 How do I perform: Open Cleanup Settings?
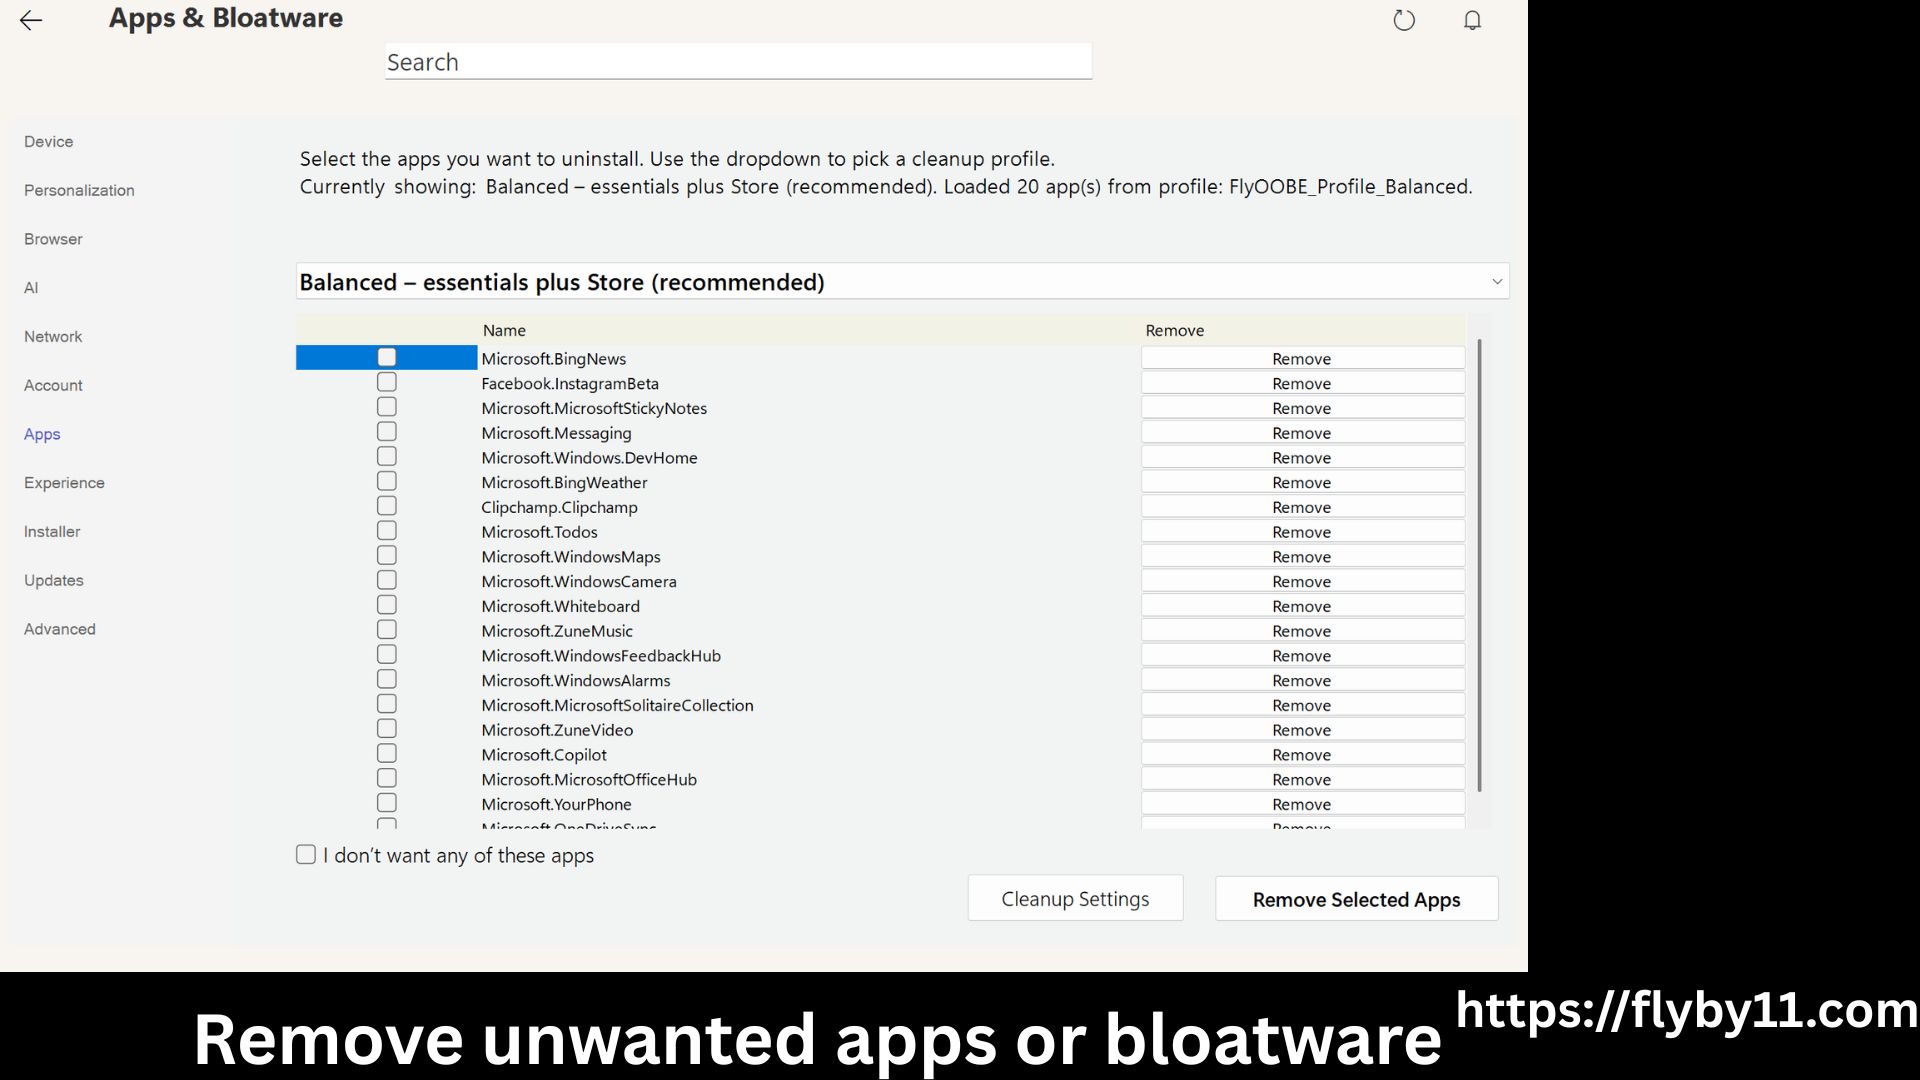pyautogui.click(x=1075, y=898)
